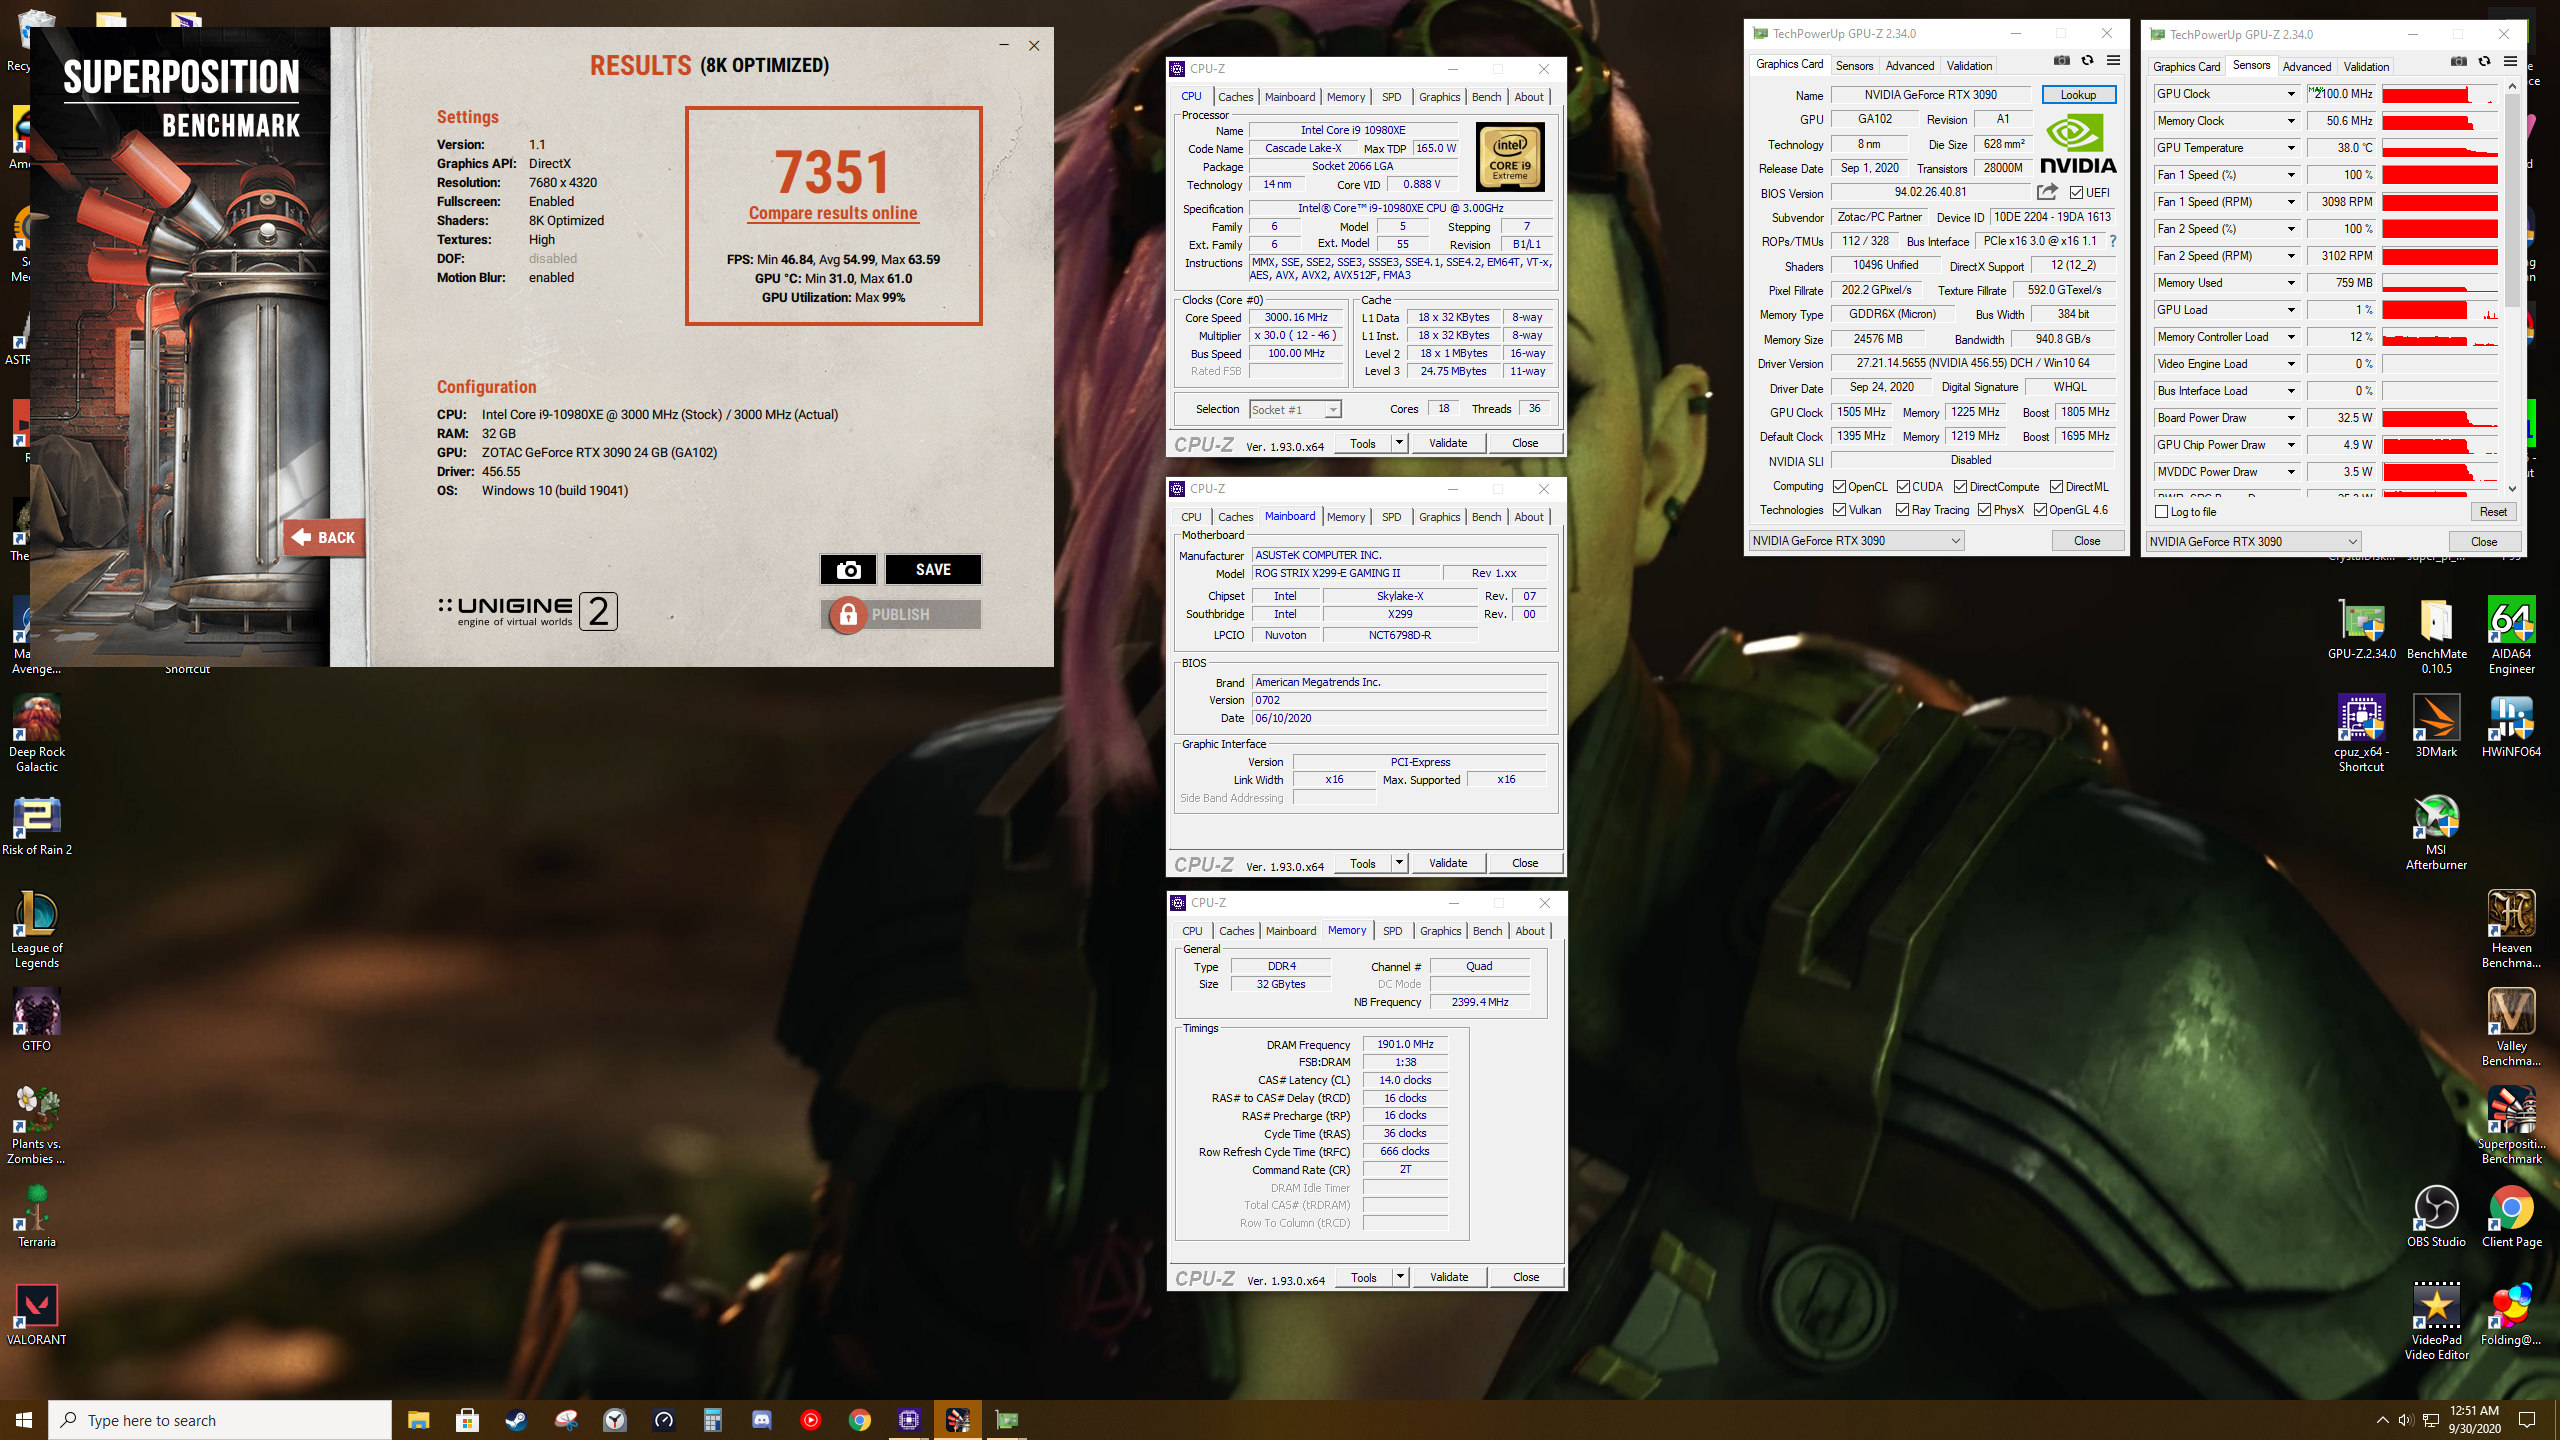2560x1440 pixels.
Task: Open the OBS Studio desktop icon
Action: pyautogui.click(x=2436, y=1217)
